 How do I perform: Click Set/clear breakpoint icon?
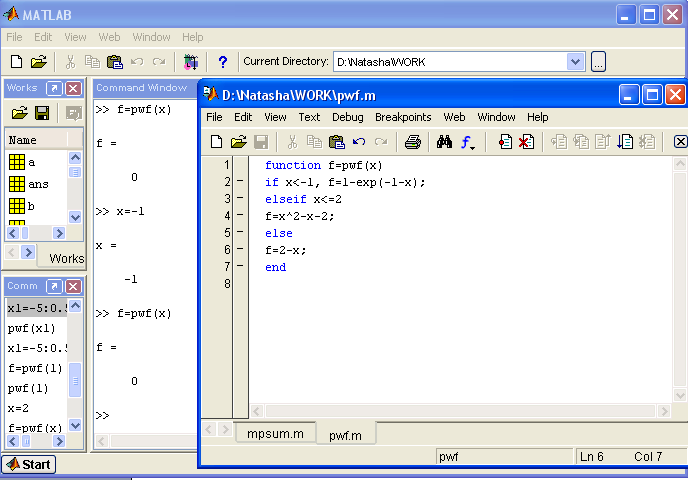coord(505,142)
